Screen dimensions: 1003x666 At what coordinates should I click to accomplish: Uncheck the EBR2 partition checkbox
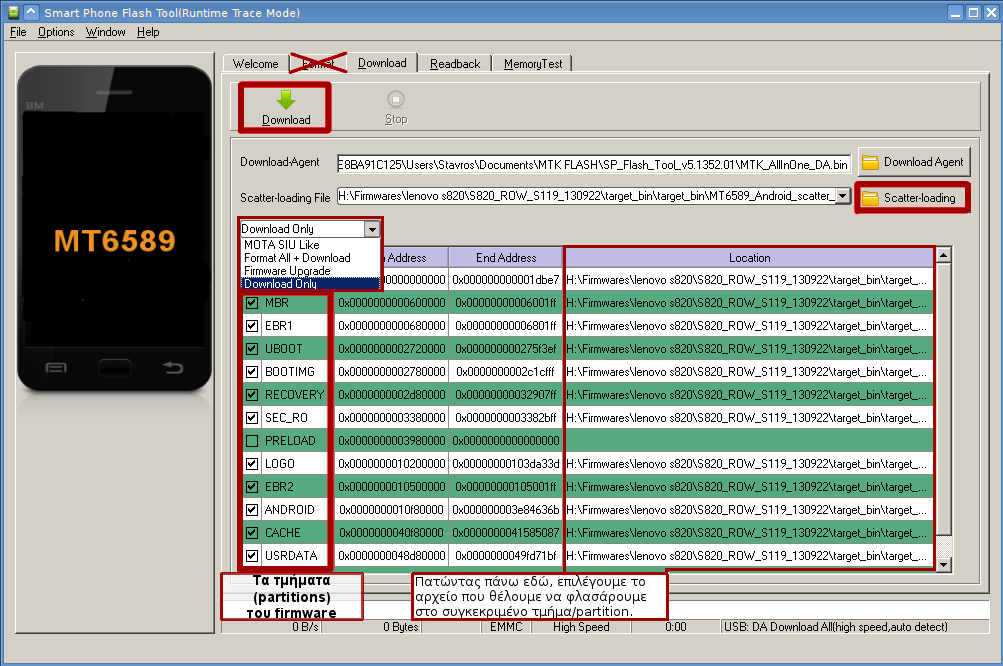coord(252,487)
